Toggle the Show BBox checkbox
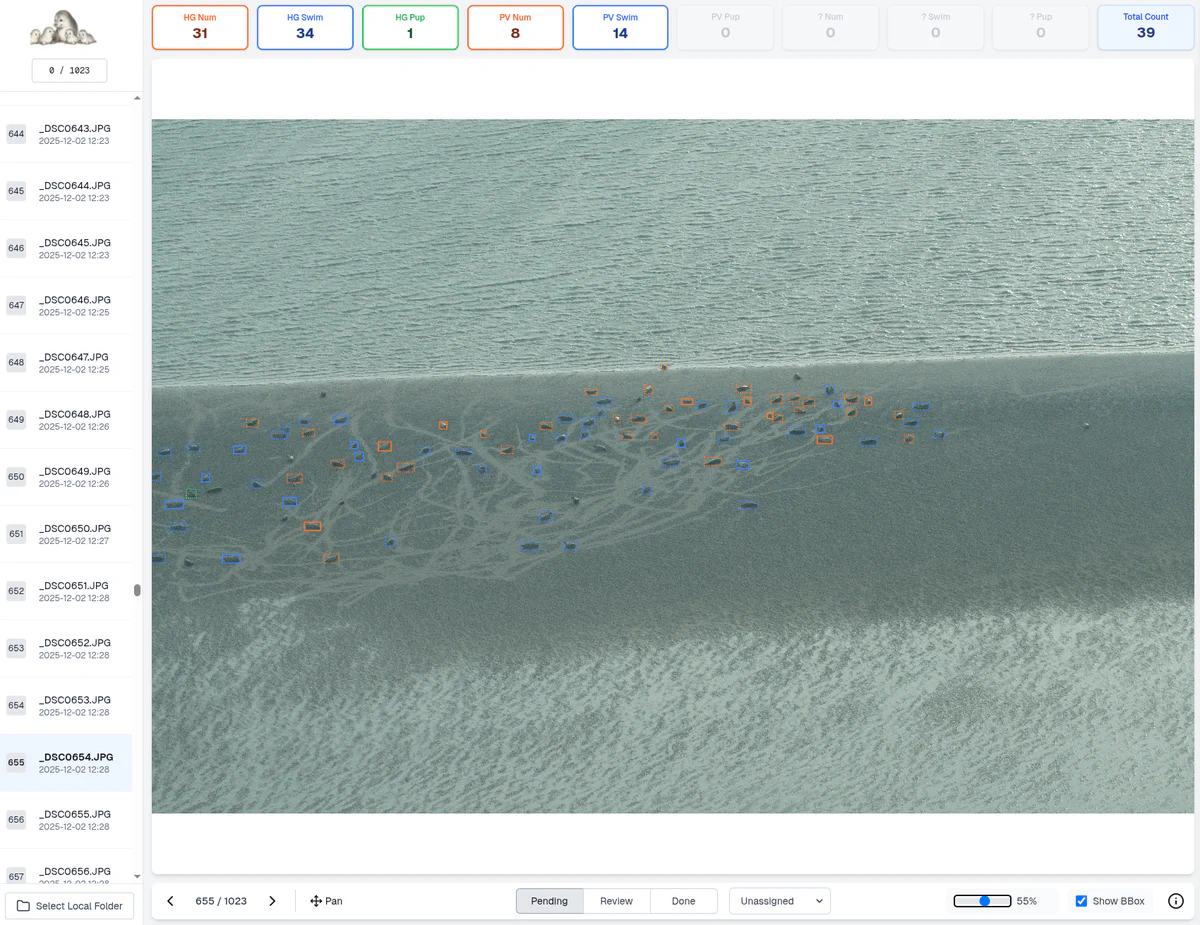 tap(1081, 900)
